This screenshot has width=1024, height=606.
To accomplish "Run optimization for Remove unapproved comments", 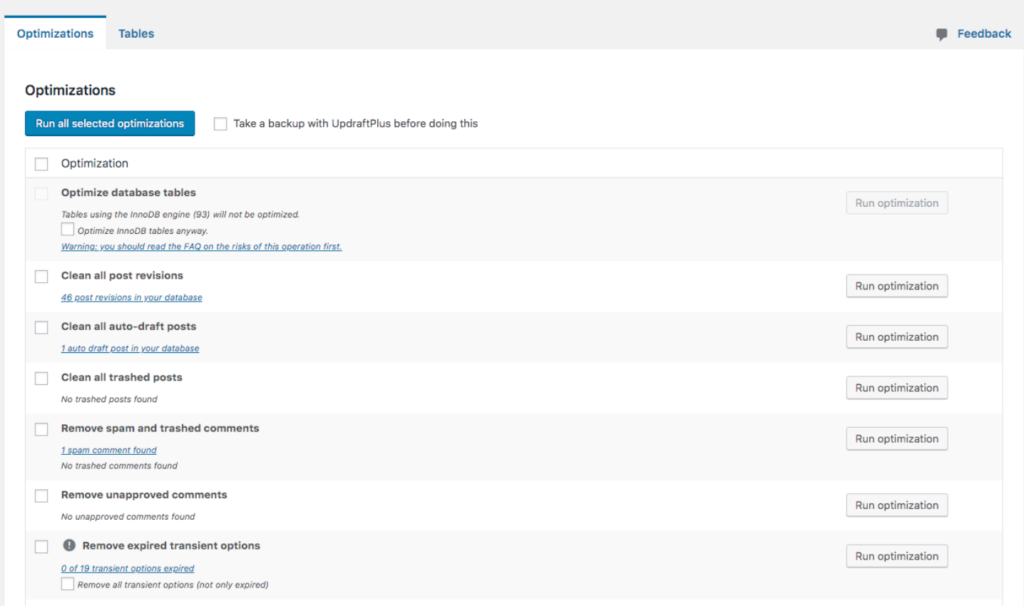I will [x=896, y=506].
